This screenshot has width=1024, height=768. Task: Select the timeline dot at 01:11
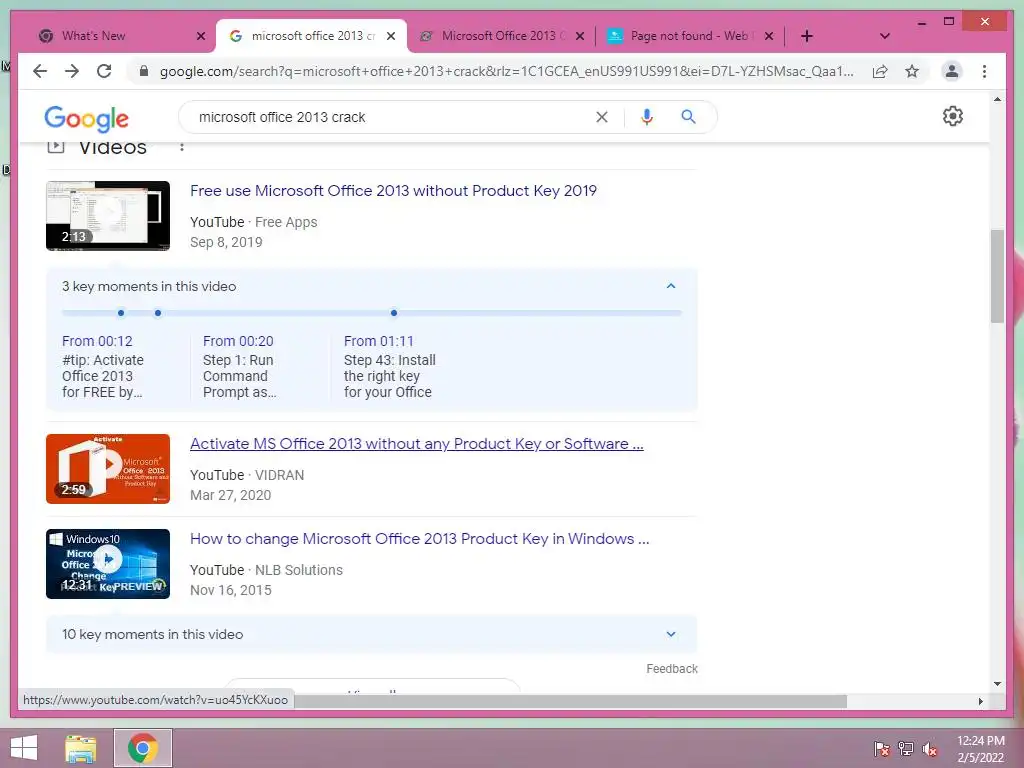394,313
